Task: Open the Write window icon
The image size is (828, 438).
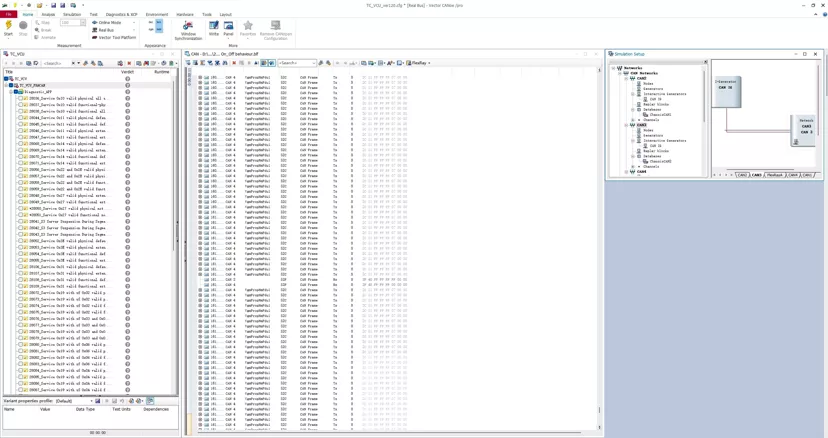Action: 213,28
